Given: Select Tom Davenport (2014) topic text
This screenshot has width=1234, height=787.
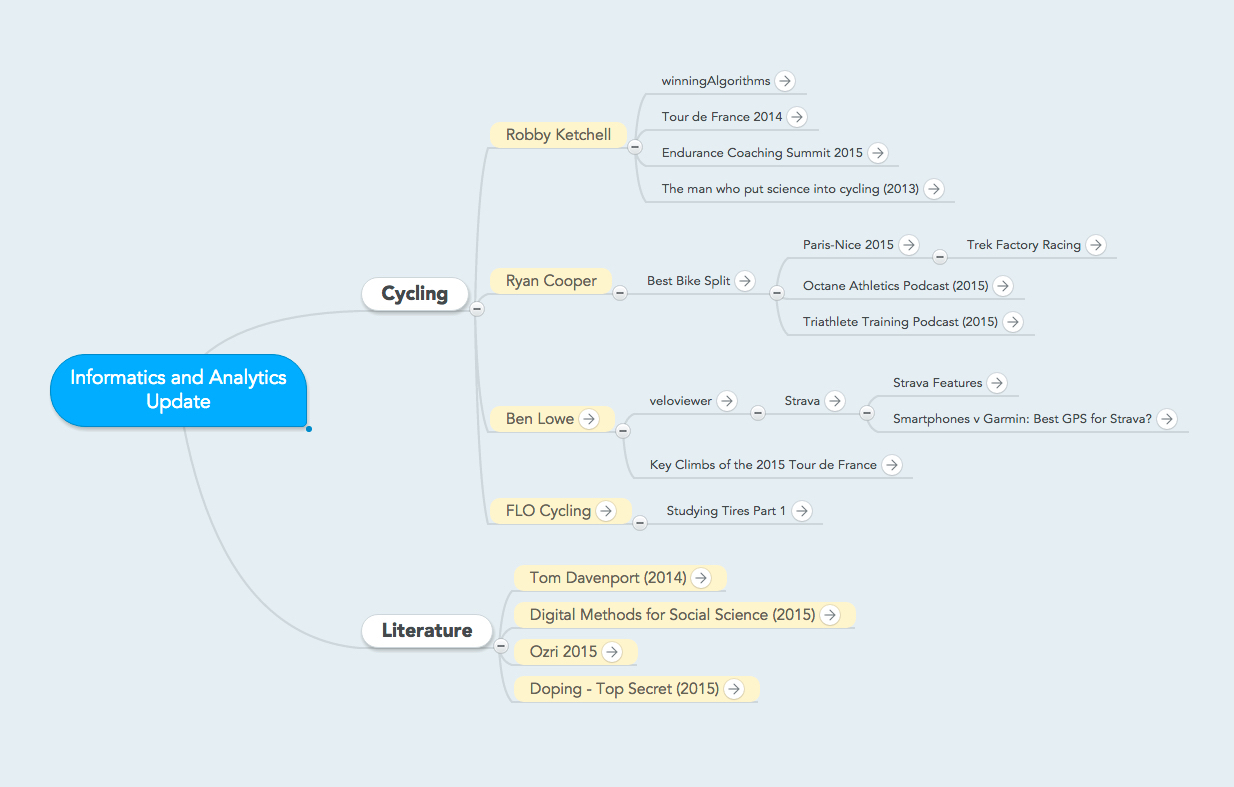Looking at the screenshot, I should [x=608, y=578].
